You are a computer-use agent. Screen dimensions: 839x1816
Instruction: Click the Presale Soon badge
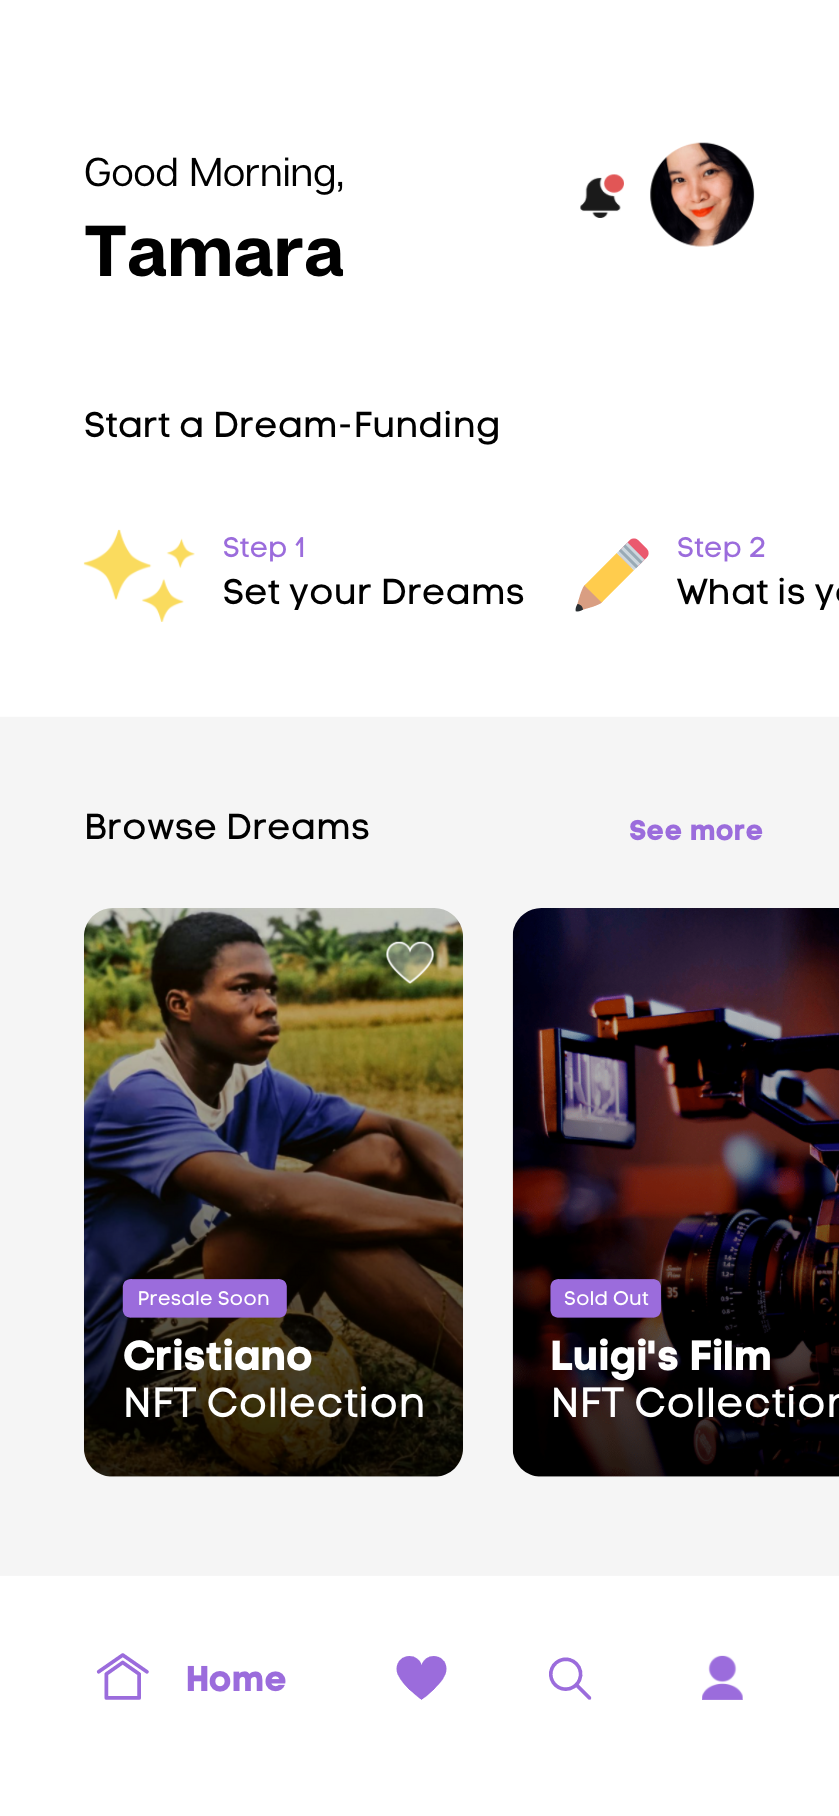(x=204, y=1298)
